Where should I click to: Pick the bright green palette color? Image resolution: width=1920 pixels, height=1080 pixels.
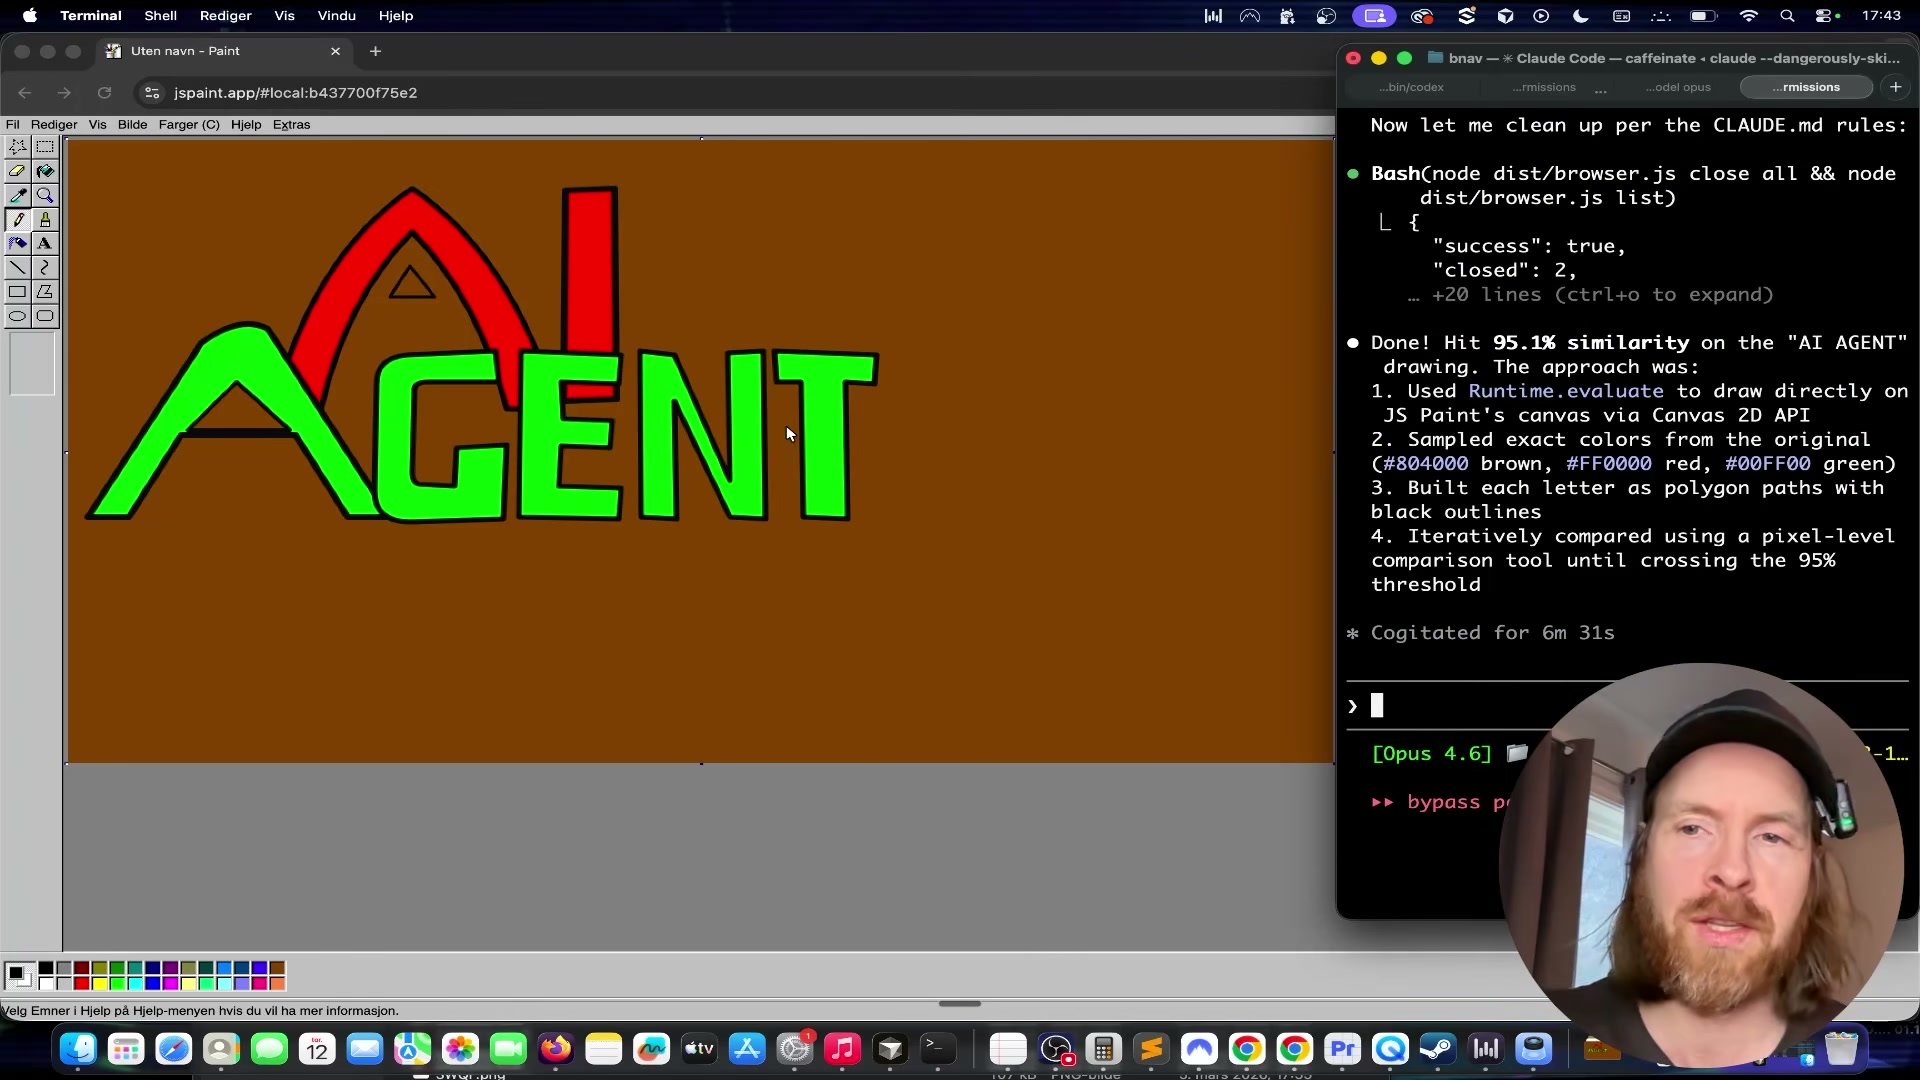(117, 984)
